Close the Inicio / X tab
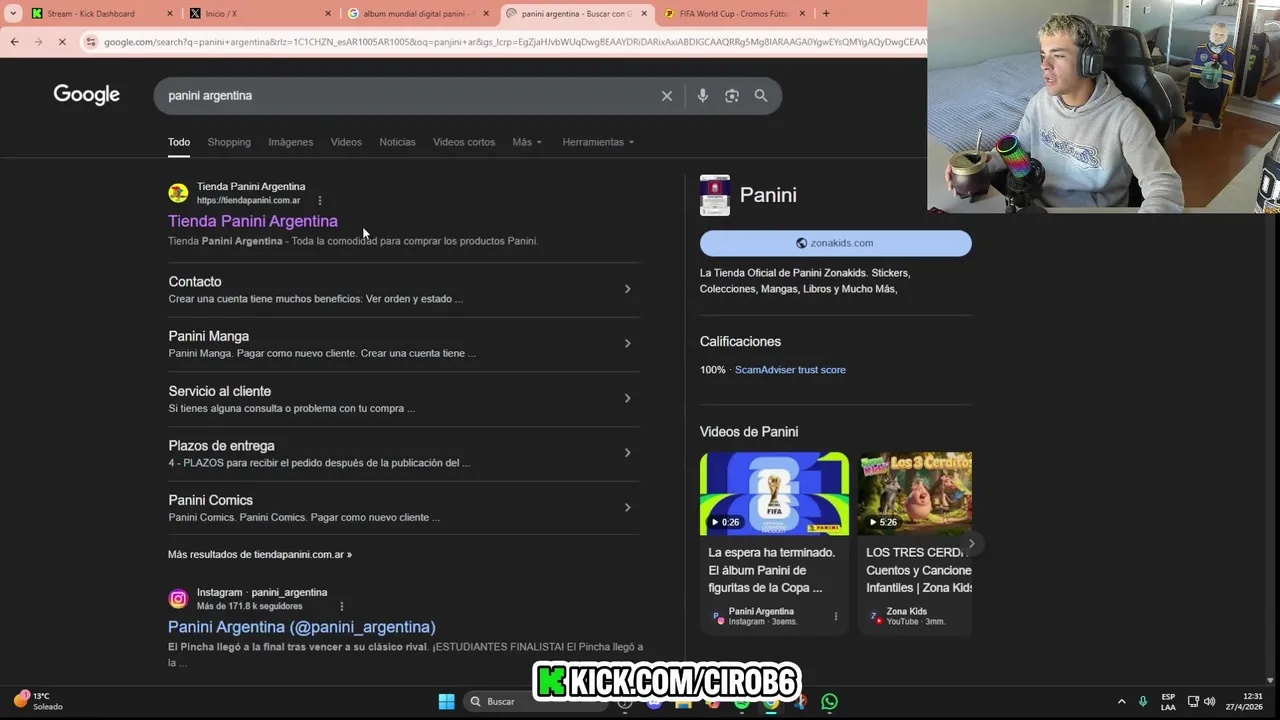This screenshot has height=720, width=1280. 328,14
